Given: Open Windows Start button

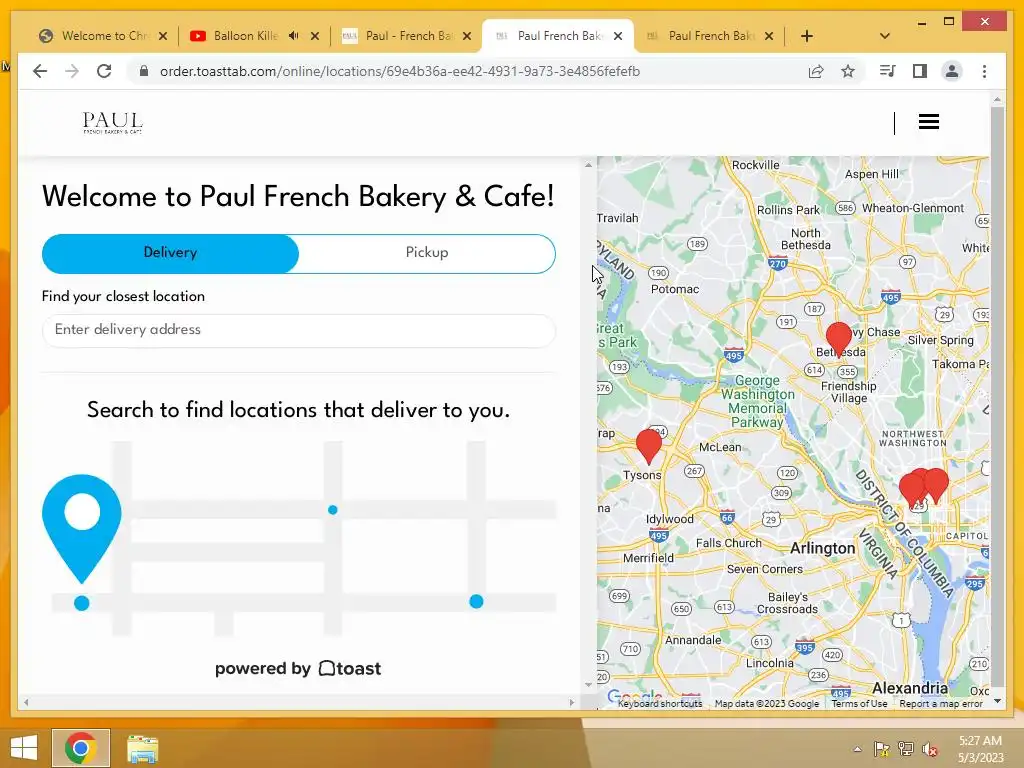Looking at the screenshot, I should click(24, 748).
